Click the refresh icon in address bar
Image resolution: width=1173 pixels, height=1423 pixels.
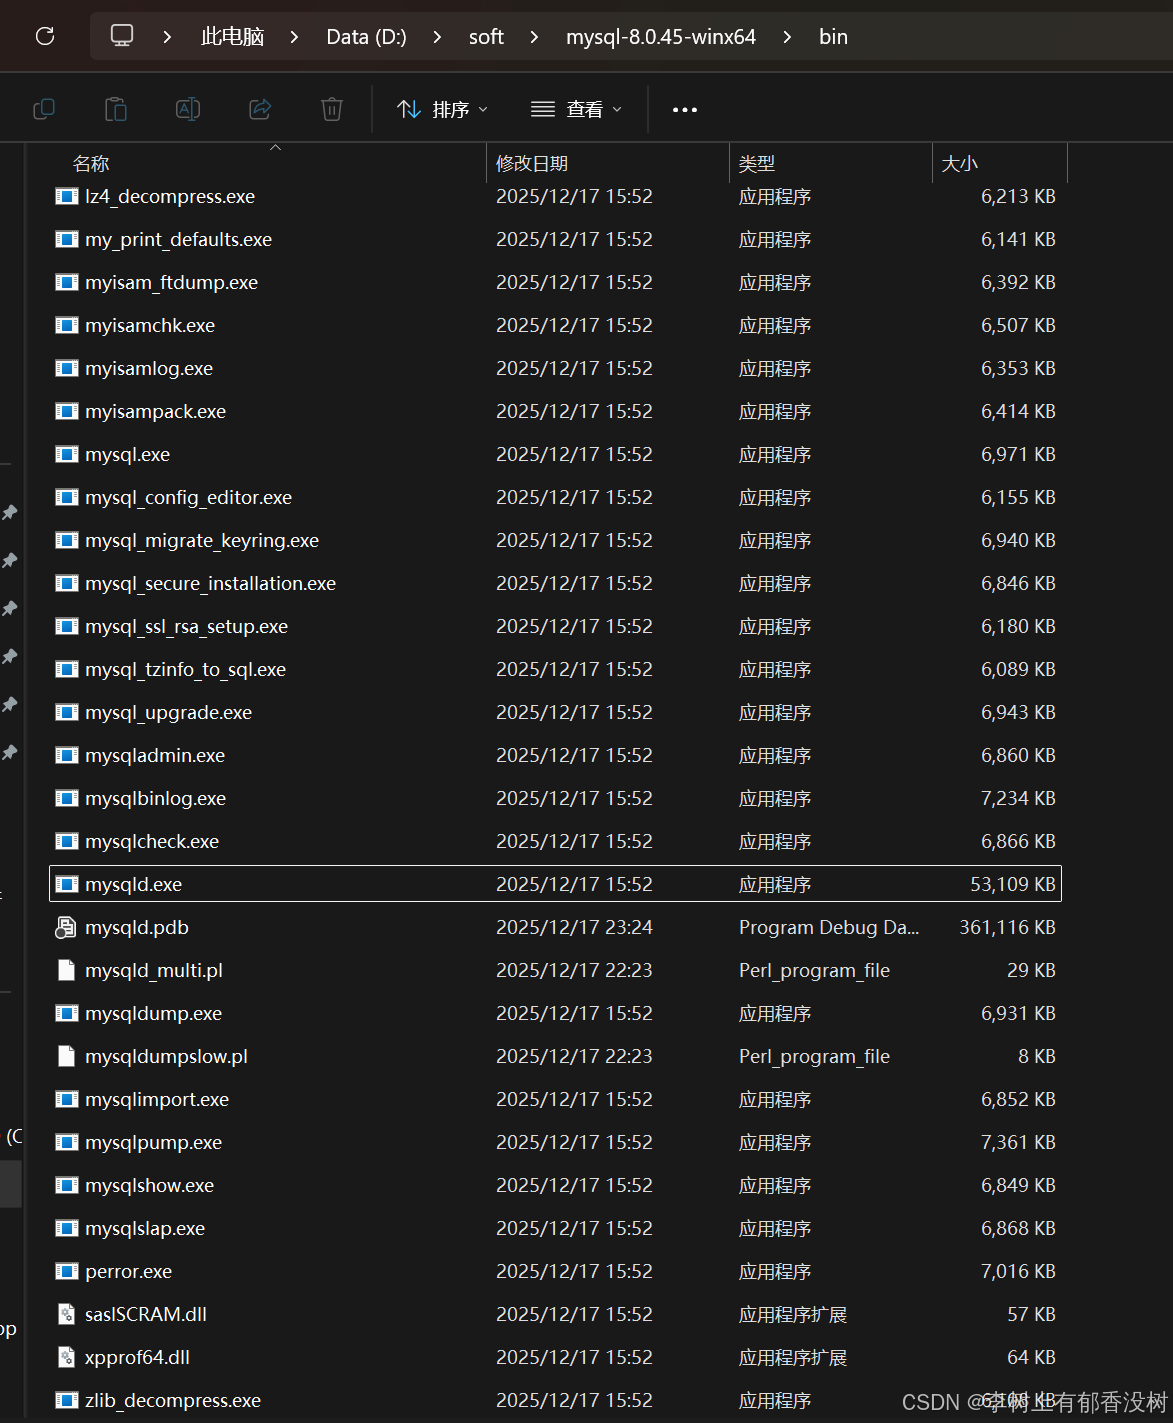coord(45,36)
